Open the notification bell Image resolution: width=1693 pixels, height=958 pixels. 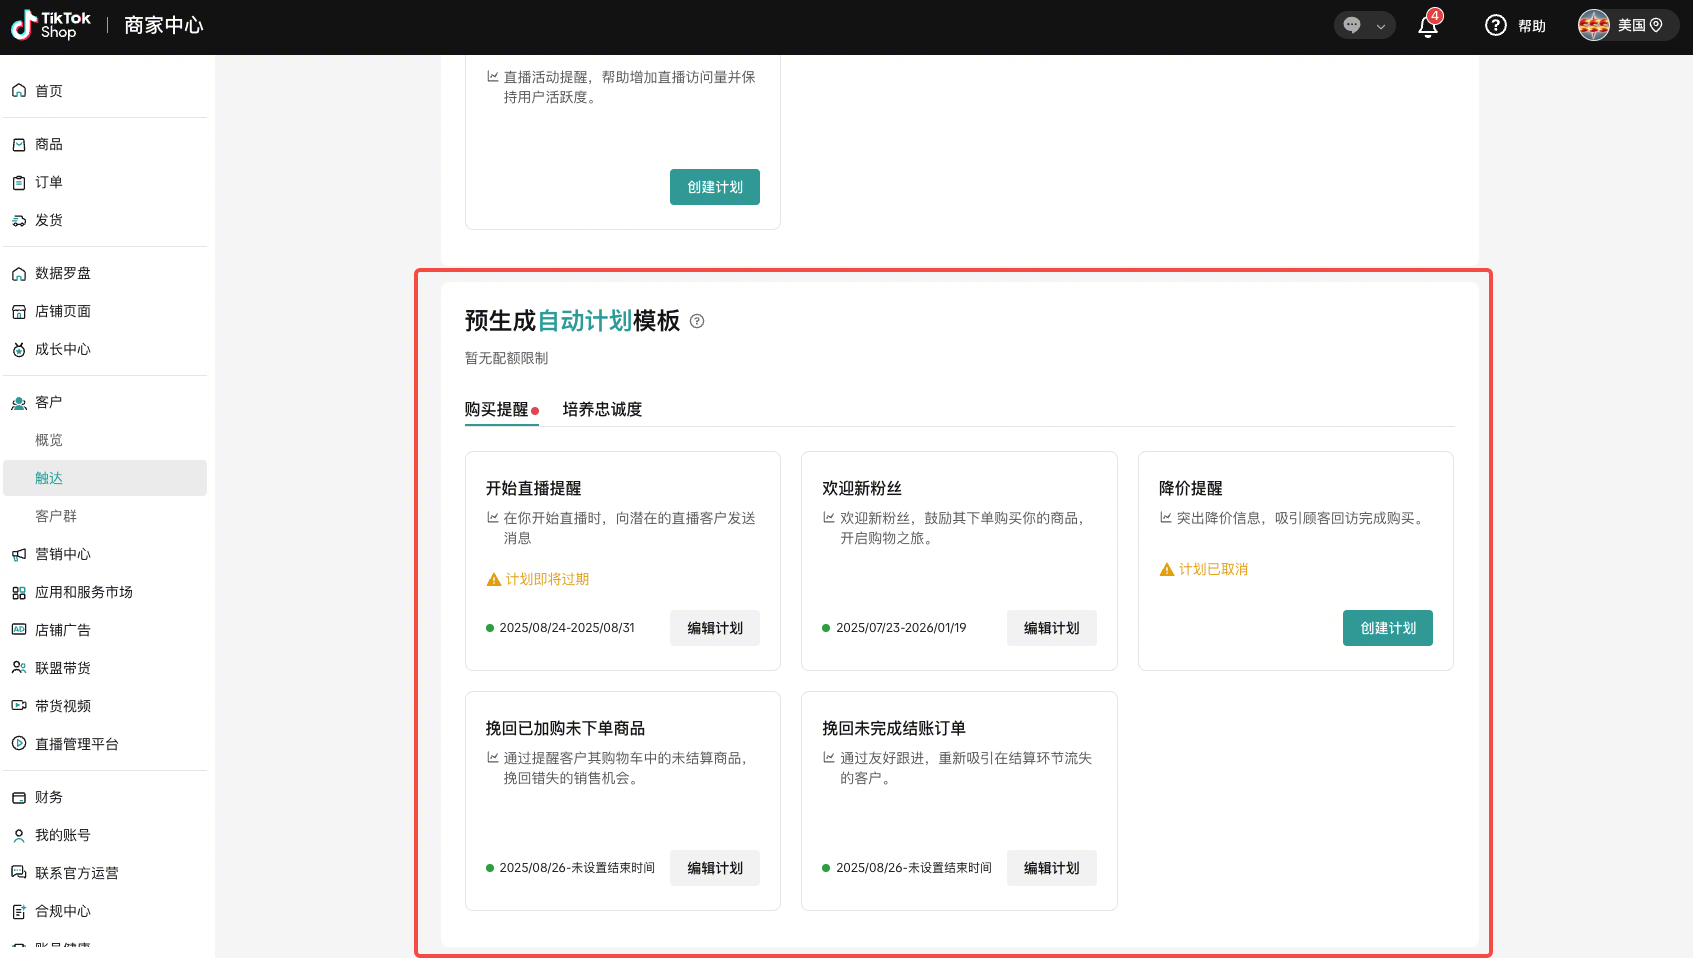(1428, 26)
